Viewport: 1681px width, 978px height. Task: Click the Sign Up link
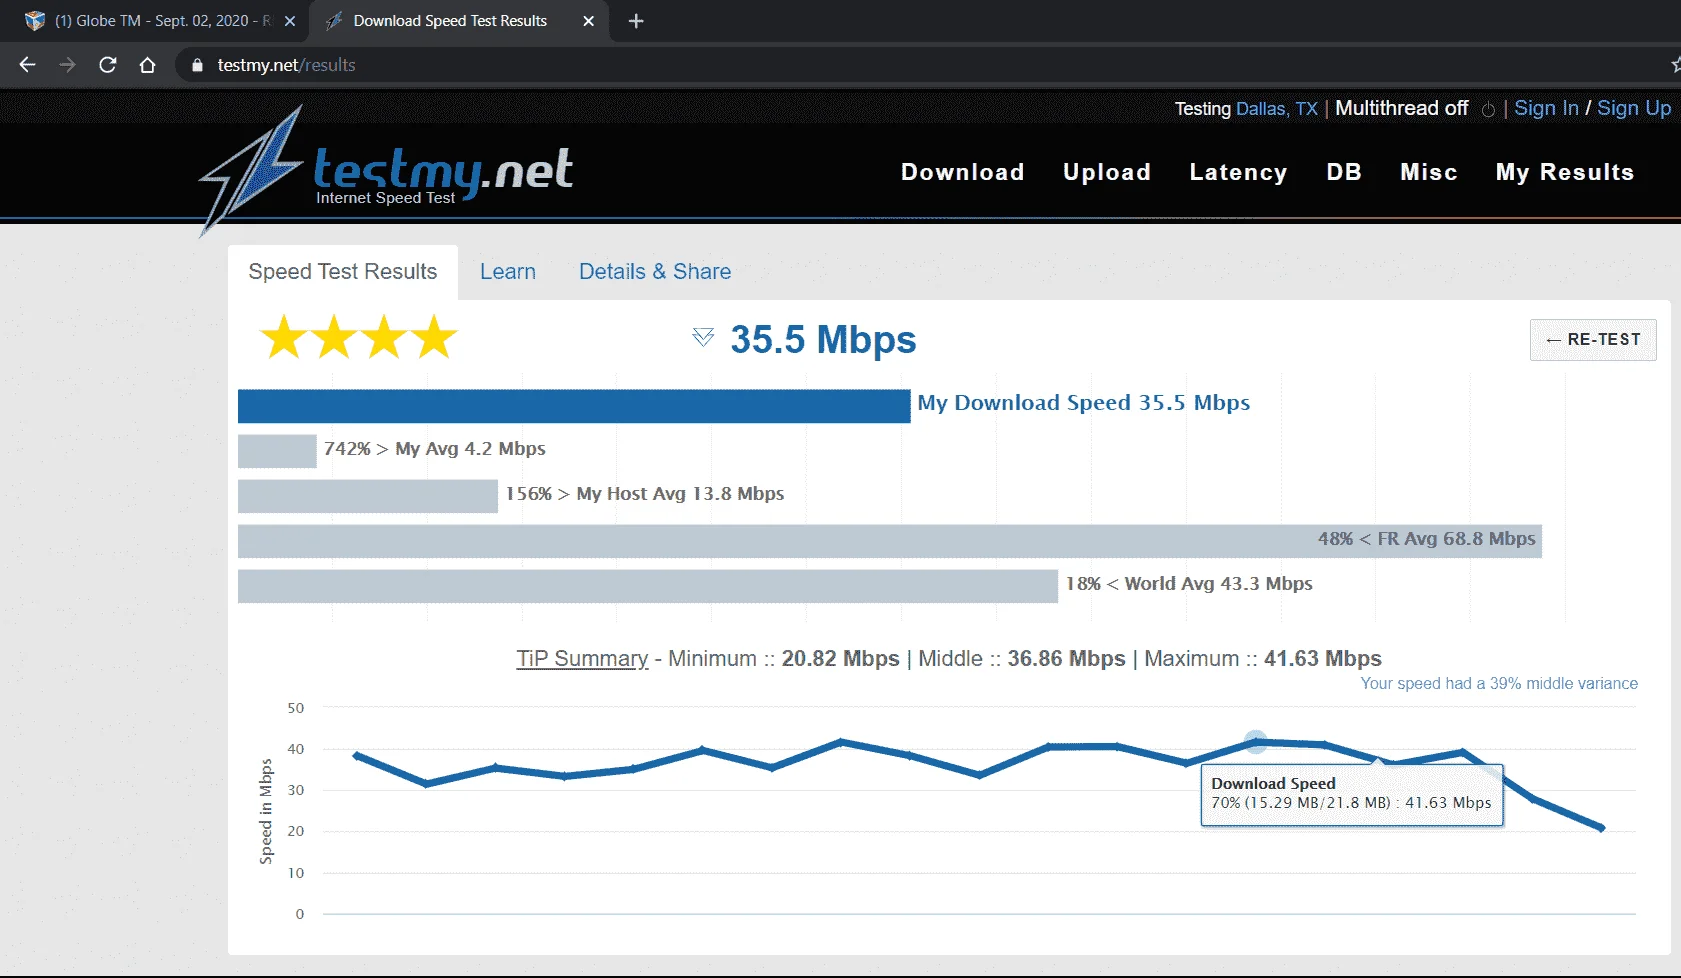1634,108
